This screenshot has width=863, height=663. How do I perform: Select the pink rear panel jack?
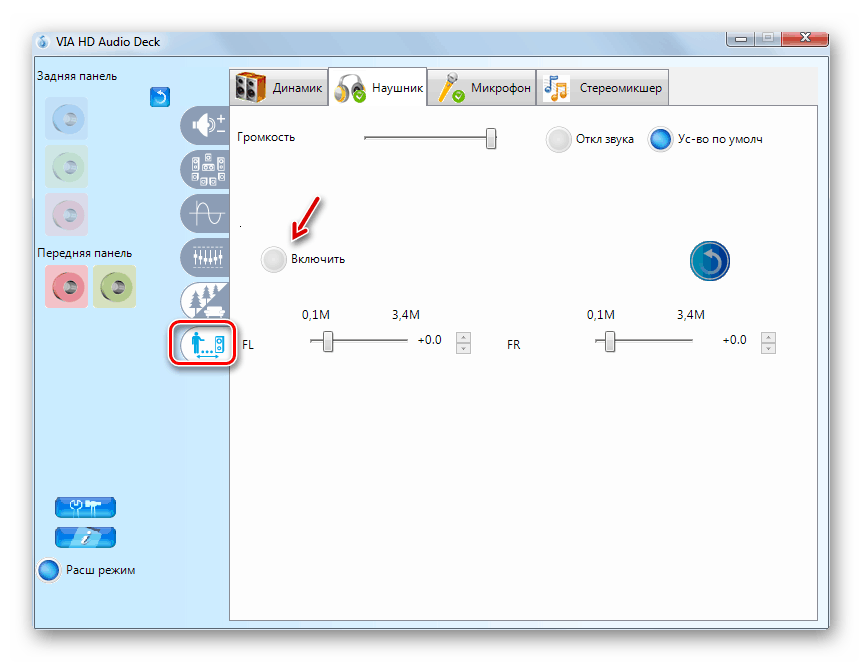tap(67, 215)
